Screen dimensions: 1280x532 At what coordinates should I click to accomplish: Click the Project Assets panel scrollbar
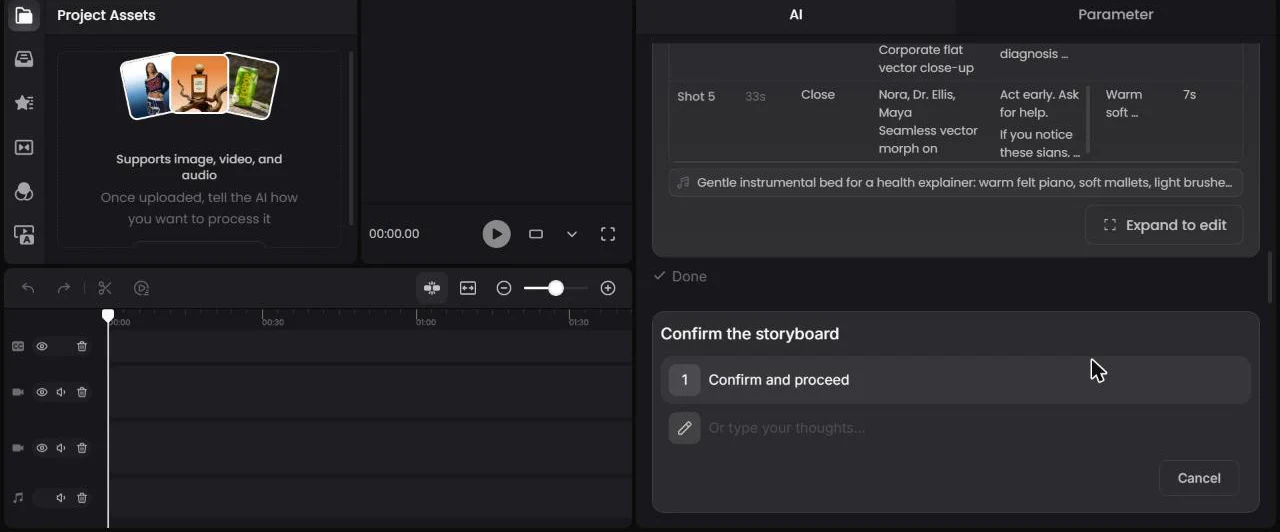[351, 139]
